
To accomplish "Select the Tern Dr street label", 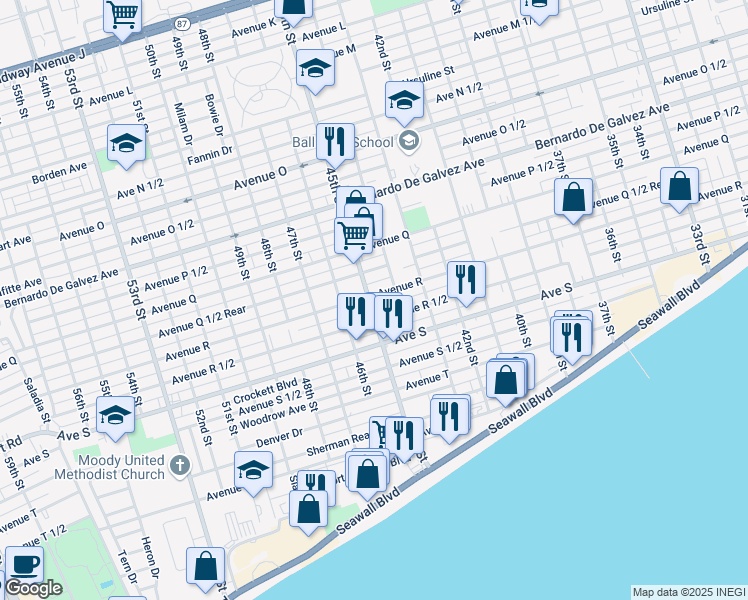I will click(127, 567).
